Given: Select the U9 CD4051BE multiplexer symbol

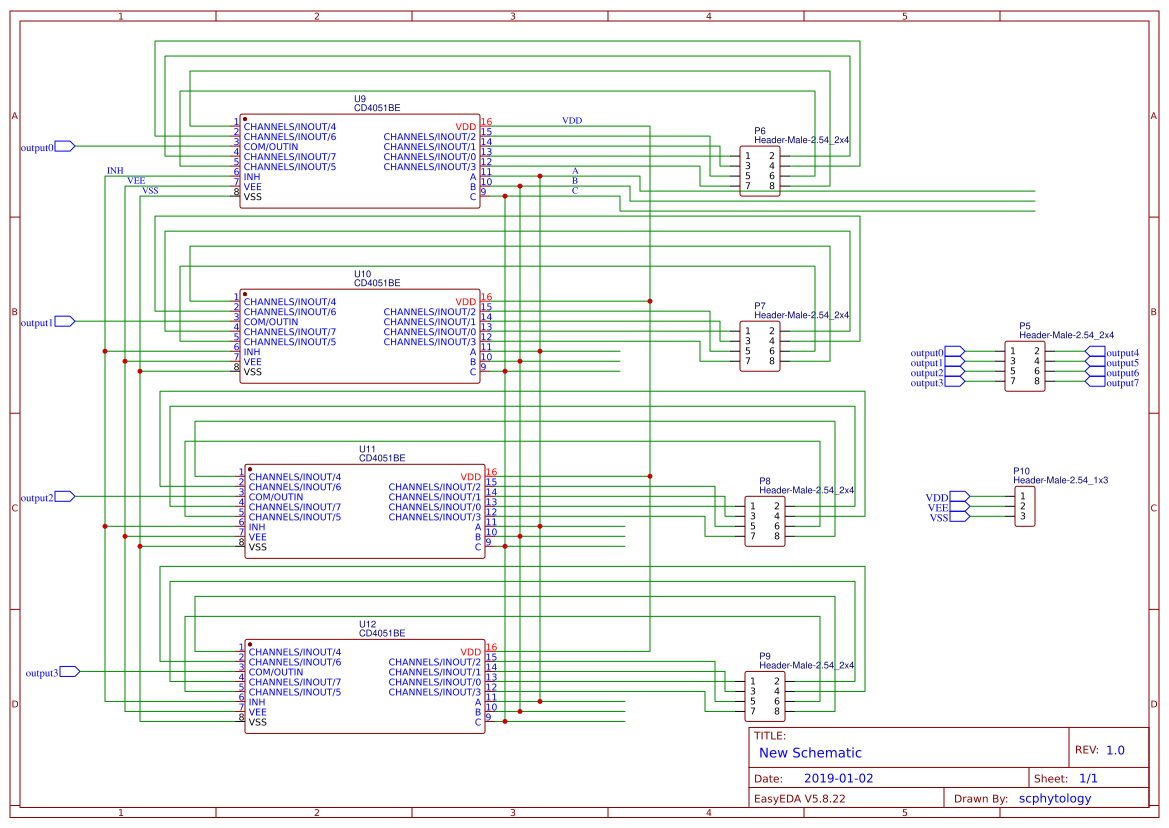Looking at the screenshot, I should click(360, 160).
